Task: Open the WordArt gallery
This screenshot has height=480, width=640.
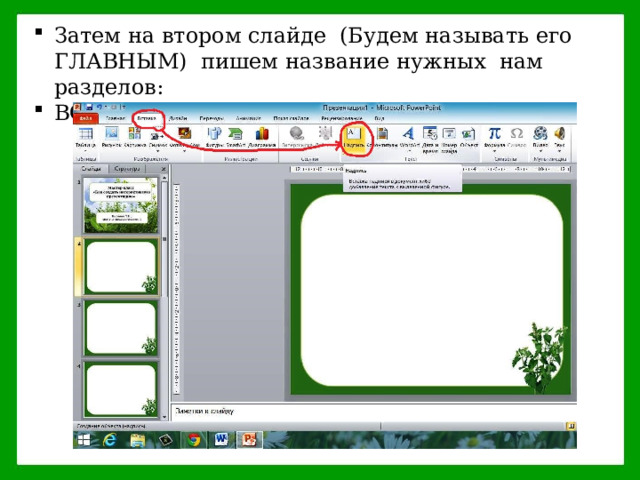Action: [408, 133]
